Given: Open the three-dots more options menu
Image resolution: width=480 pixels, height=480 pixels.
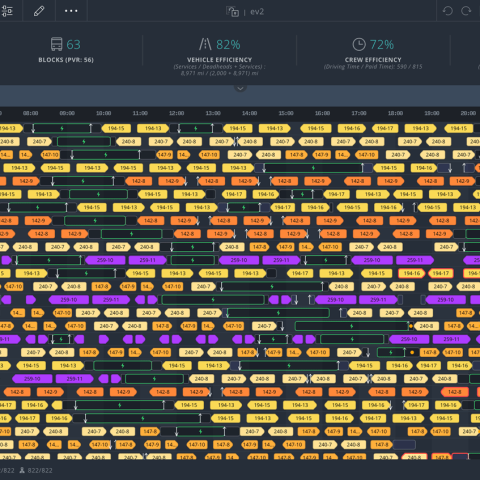Looking at the screenshot, I should 71,11.
